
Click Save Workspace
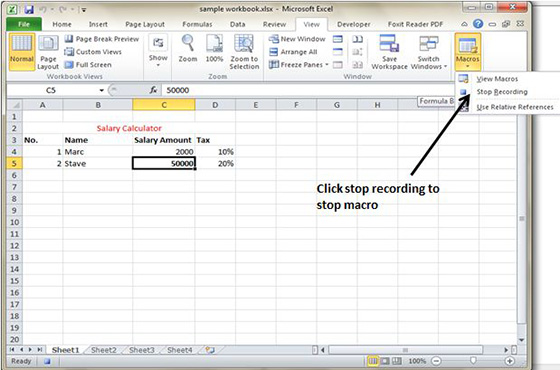click(x=389, y=52)
